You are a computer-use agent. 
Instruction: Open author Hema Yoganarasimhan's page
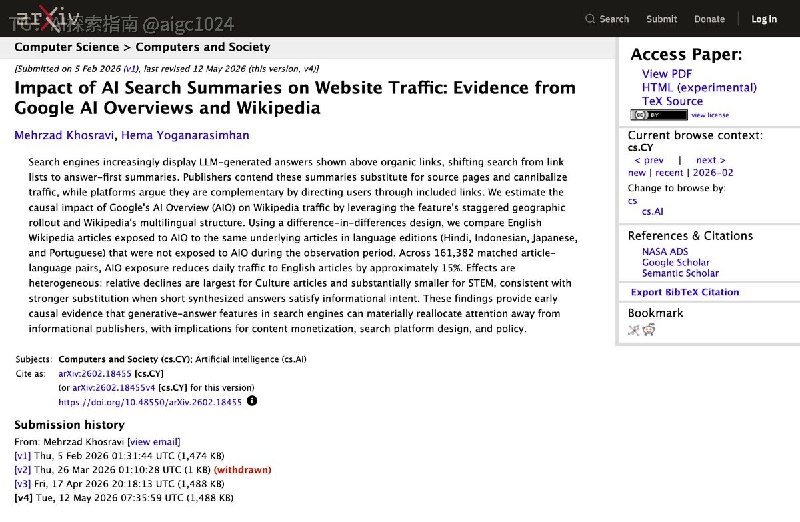coord(185,135)
